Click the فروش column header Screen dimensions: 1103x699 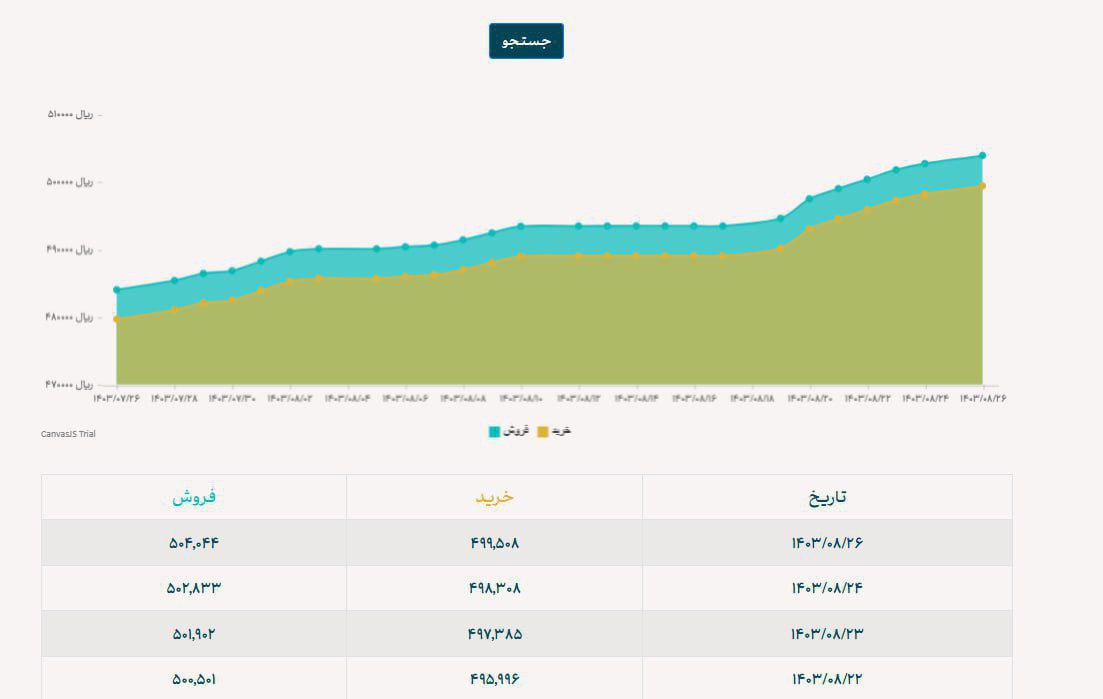[194, 497]
